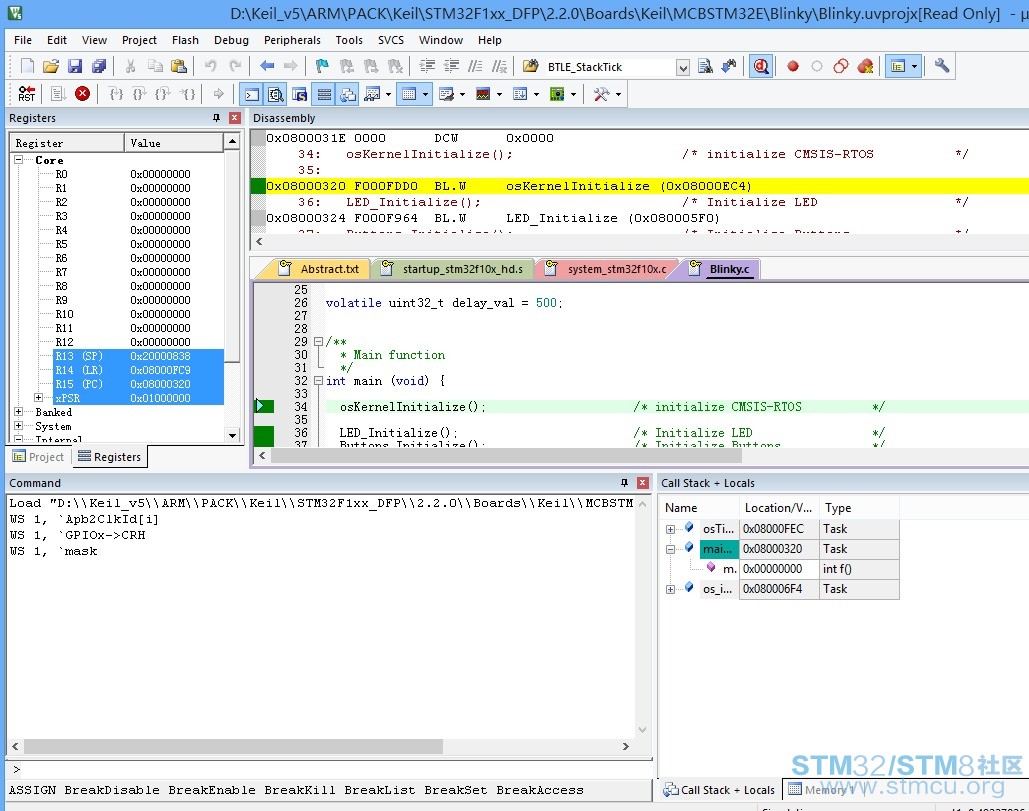The height and width of the screenshot is (811, 1029).
Task: Insert a bookmark with the flag icon
Action: (x=322, y=66)
